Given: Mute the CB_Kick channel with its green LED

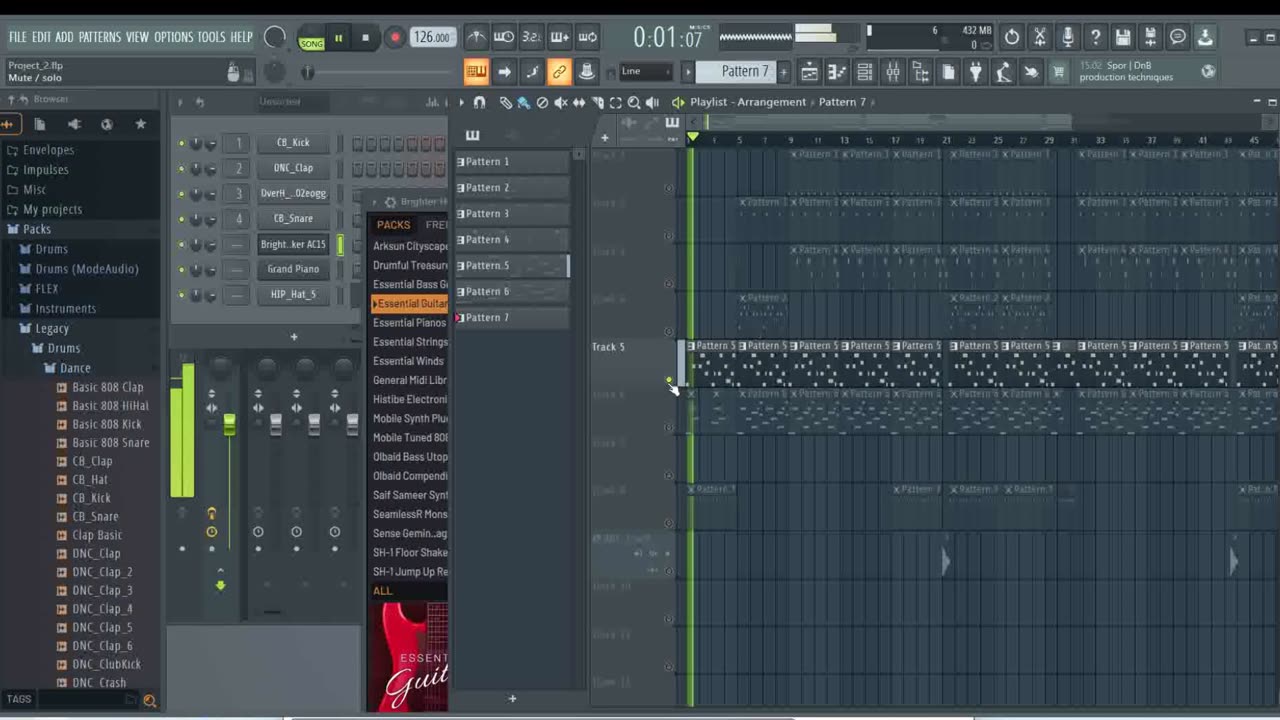Looking at the screenshot, I should point(181,143).
